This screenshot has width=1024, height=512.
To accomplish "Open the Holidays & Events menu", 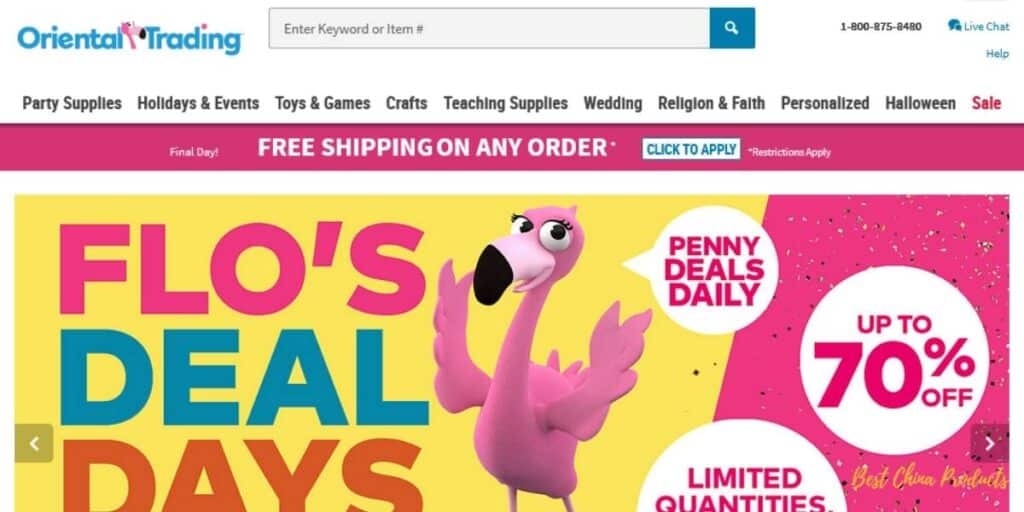I will point(198,103).
